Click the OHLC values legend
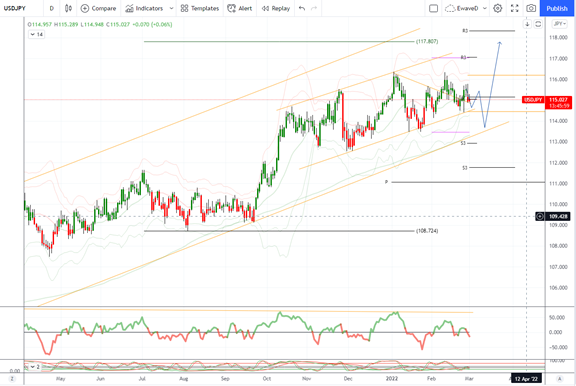 [100, 24]
